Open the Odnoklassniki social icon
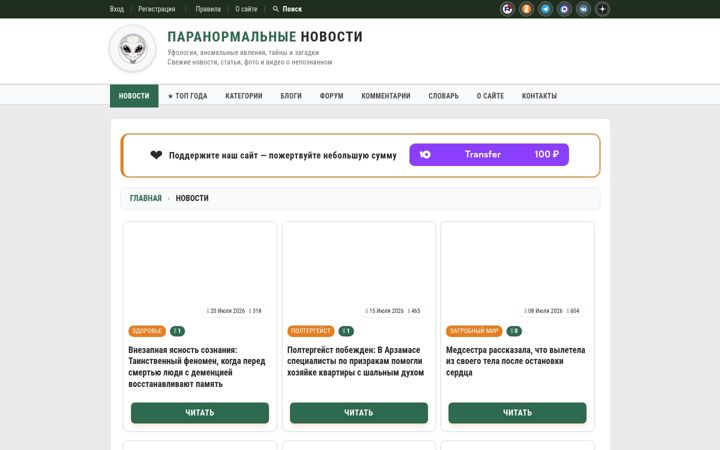Viewport: 720px width, 450px height. [x=526, y=9]
